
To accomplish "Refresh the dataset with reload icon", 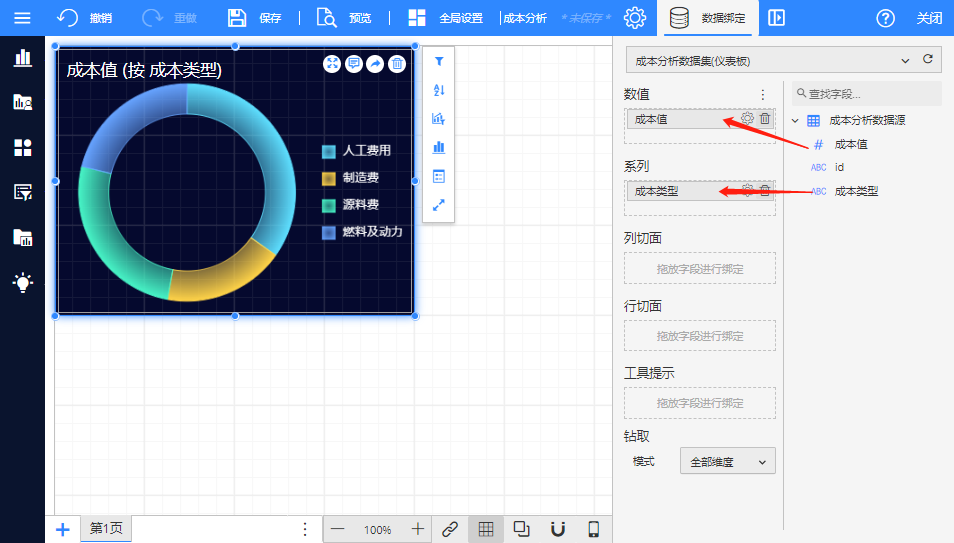I will coord(927,60).
